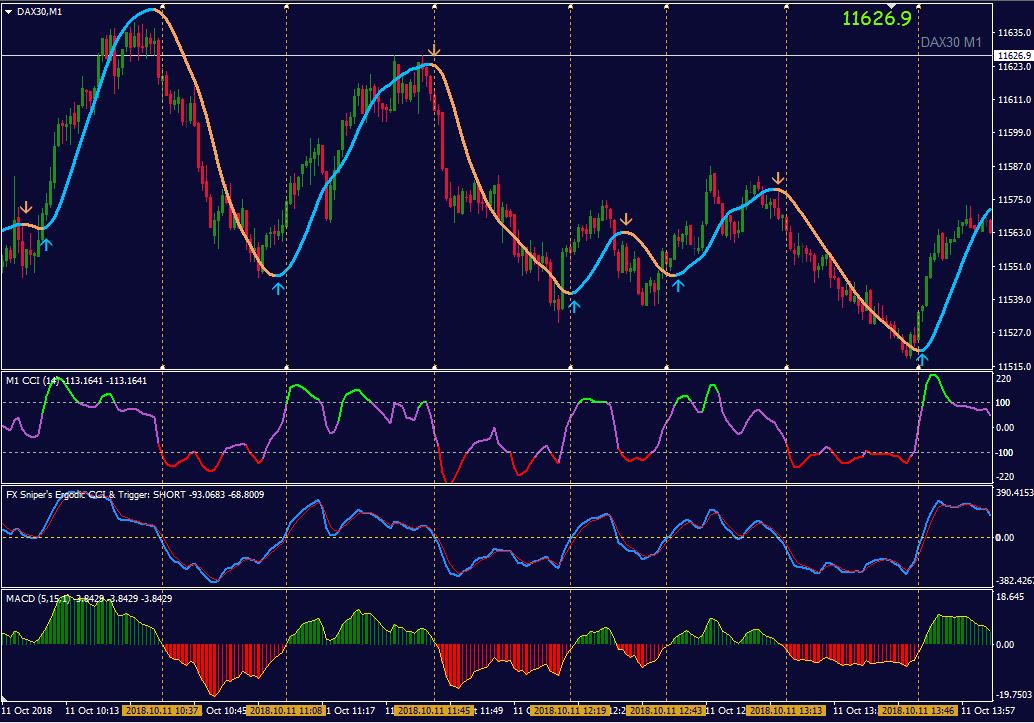
Task: Click the 2018.10.11 12:19 time label
Action: [570, 710]
